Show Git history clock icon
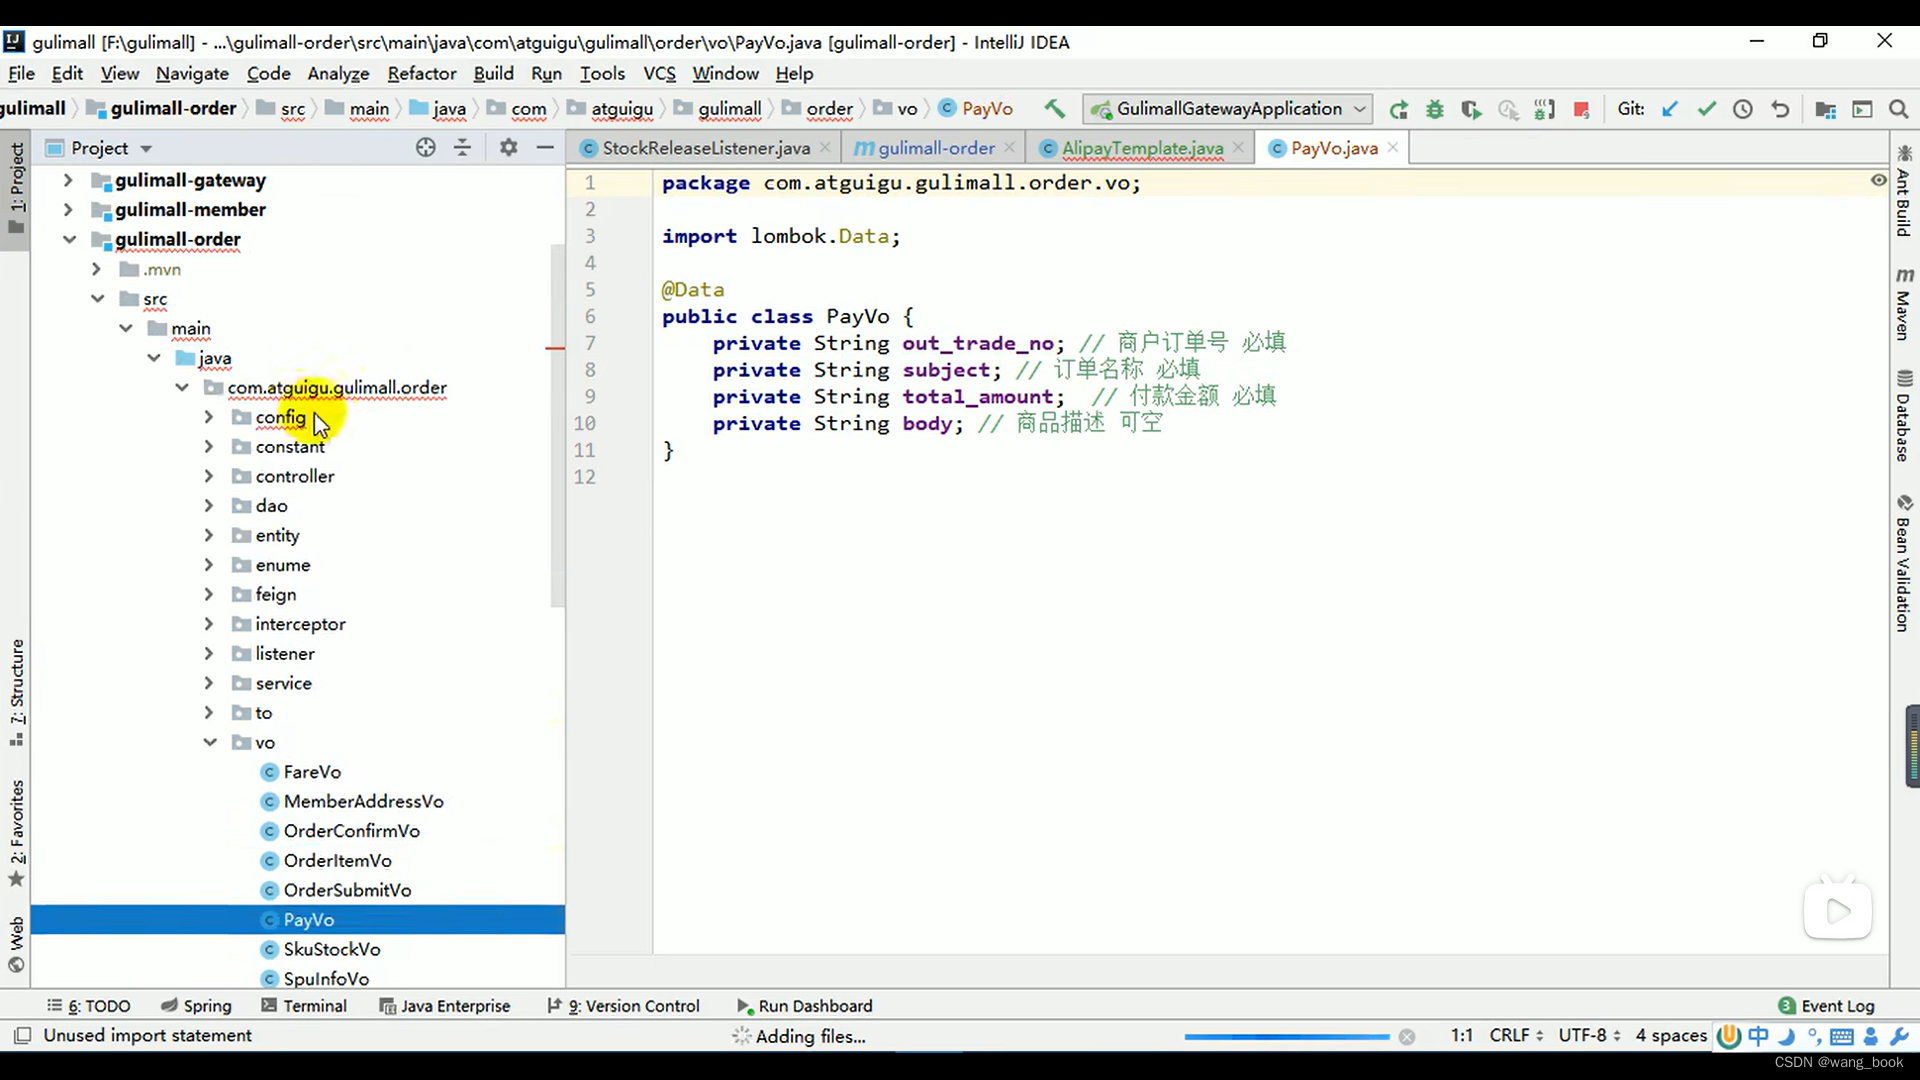Viewport: 1920px width, 1080px height. (x=1743, y=109)
